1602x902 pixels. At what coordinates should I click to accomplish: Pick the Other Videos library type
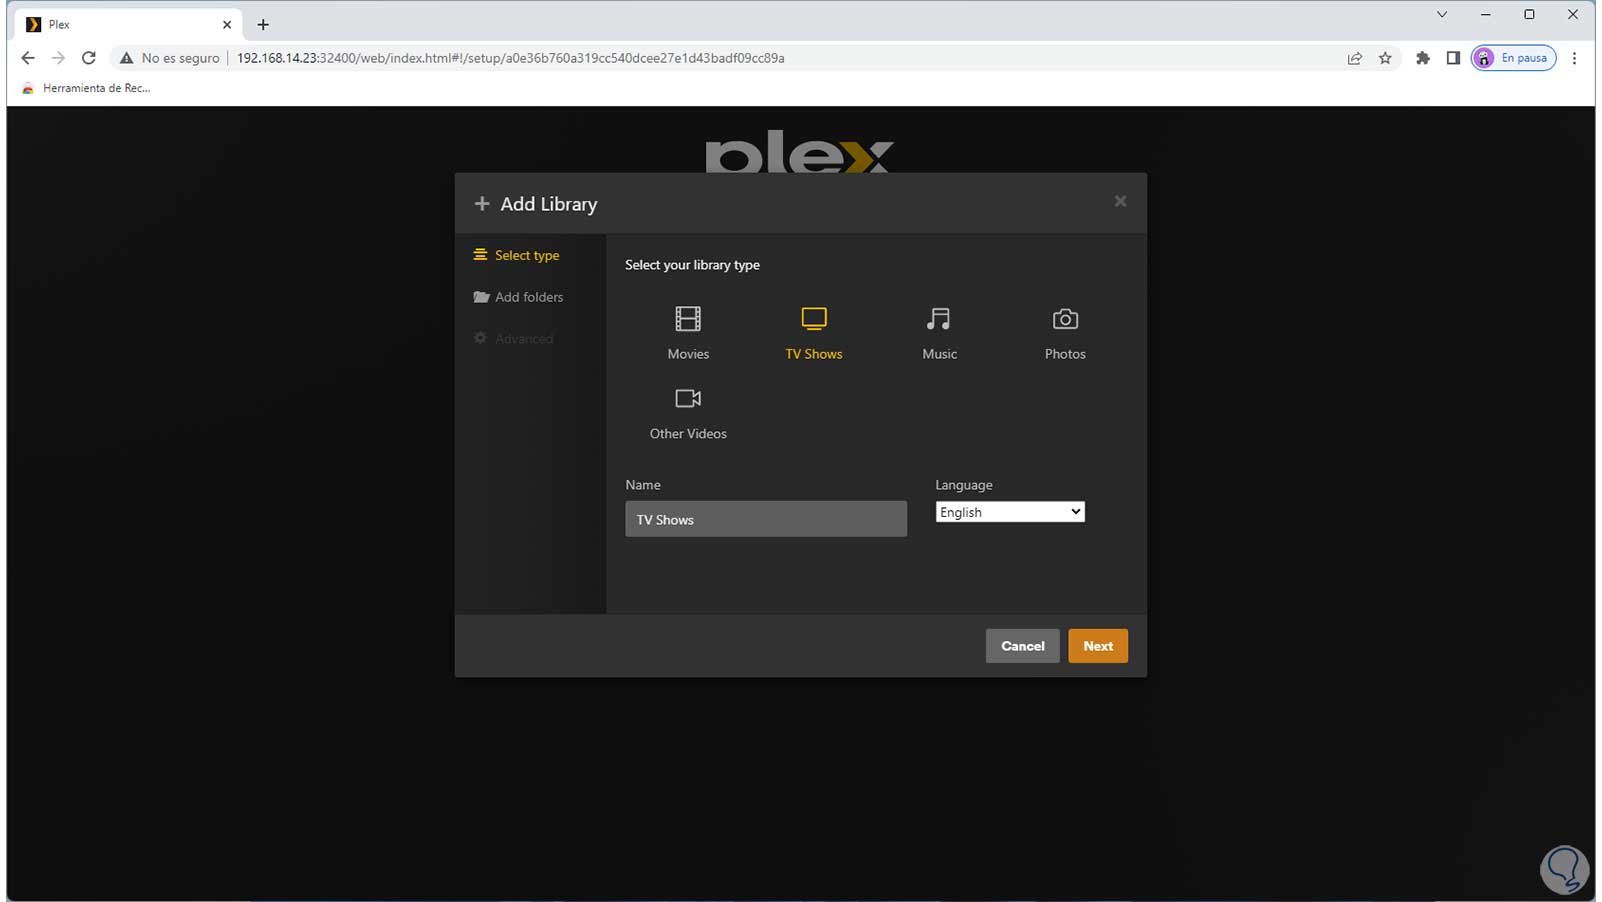688,413
